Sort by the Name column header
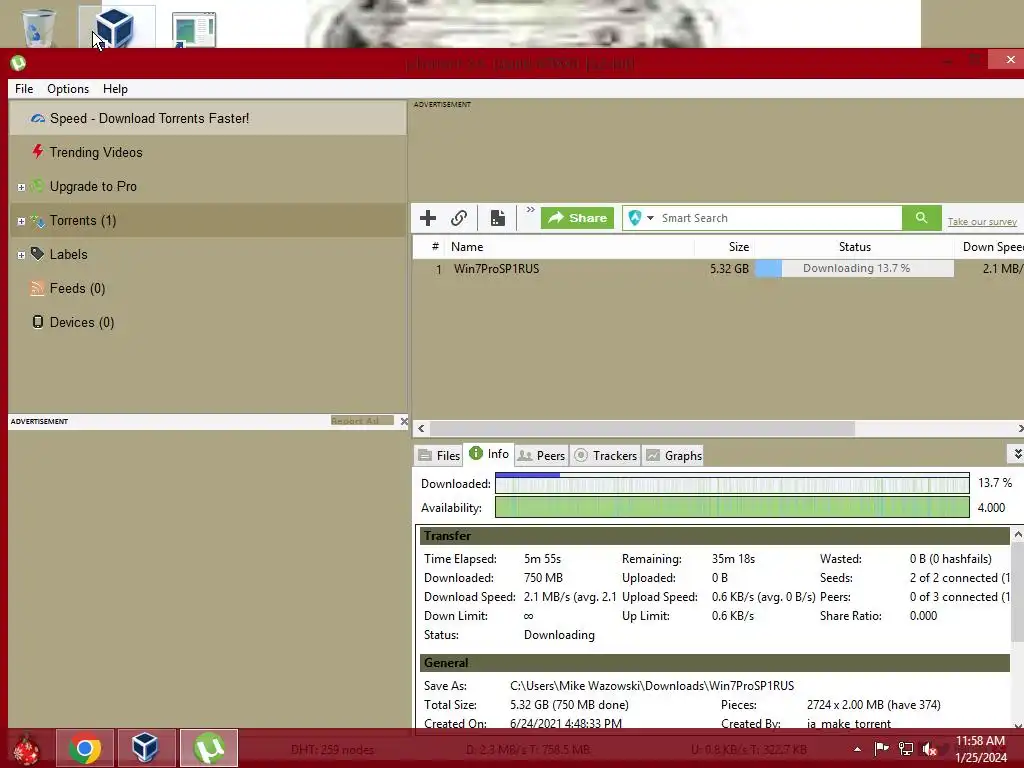This screenshot has height=768, width=1024. coord(568,247)
